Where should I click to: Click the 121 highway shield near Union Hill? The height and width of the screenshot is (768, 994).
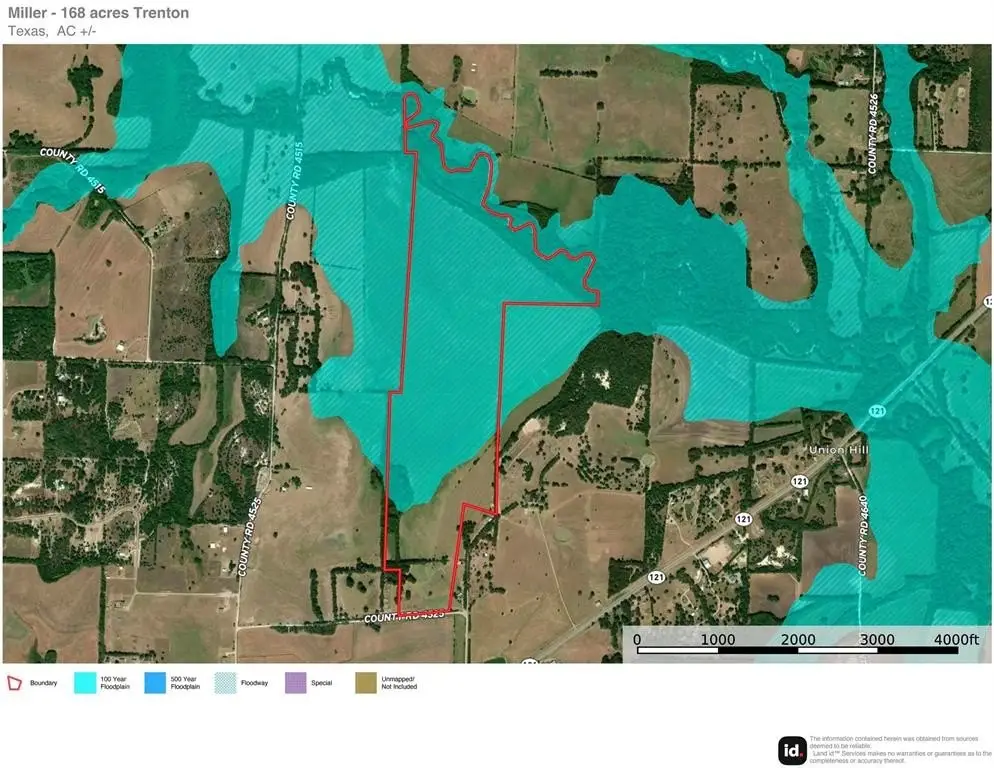click(799, 482)
